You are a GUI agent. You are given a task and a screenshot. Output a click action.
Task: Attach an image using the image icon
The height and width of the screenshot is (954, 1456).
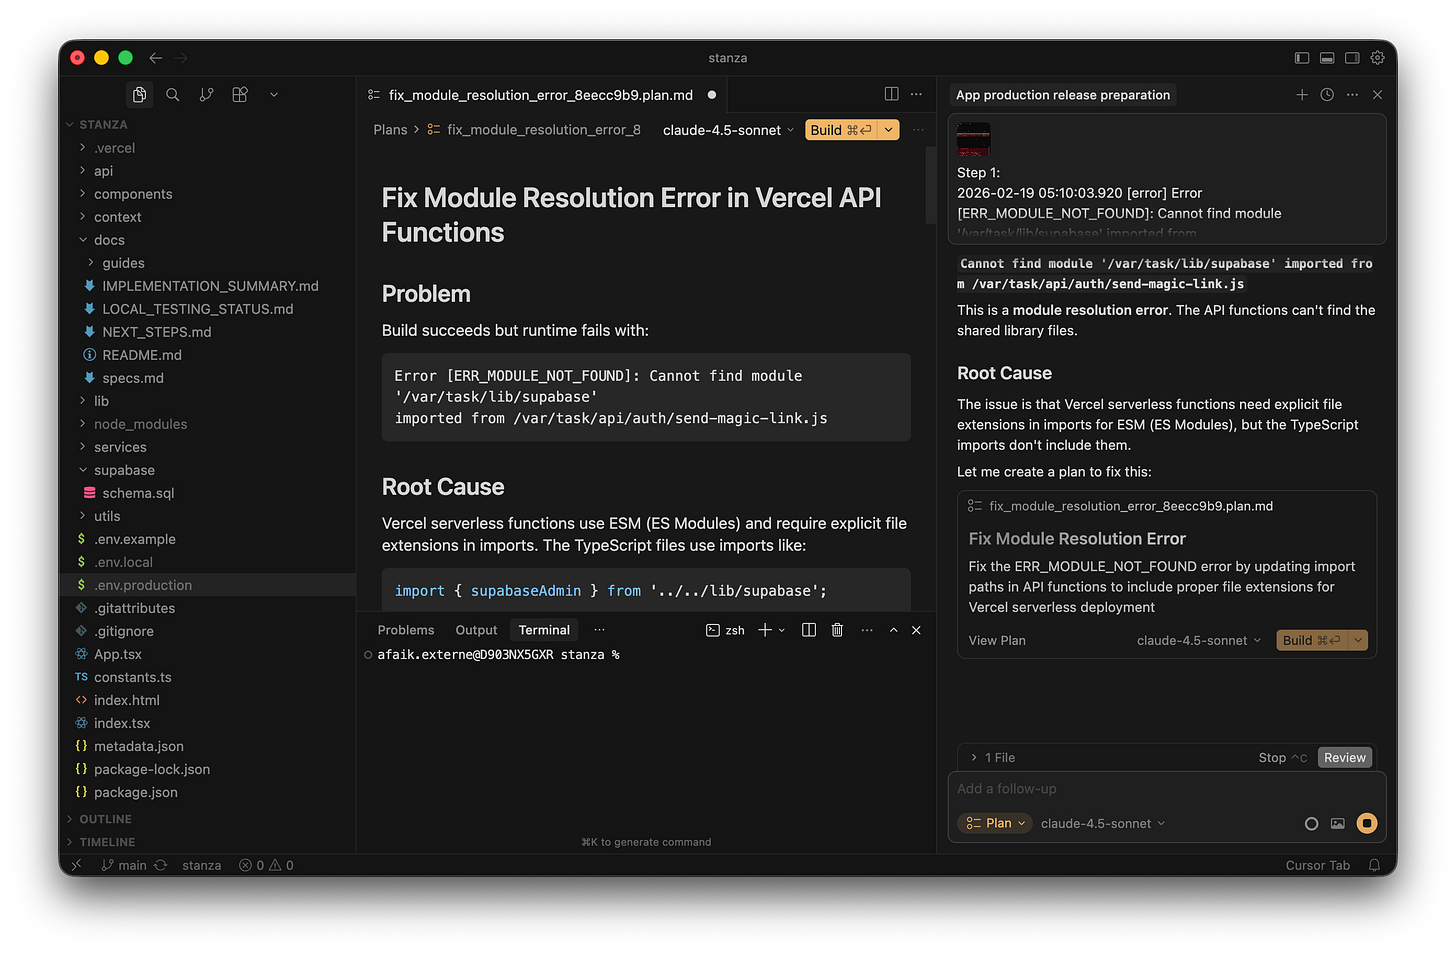[1338, 823]
